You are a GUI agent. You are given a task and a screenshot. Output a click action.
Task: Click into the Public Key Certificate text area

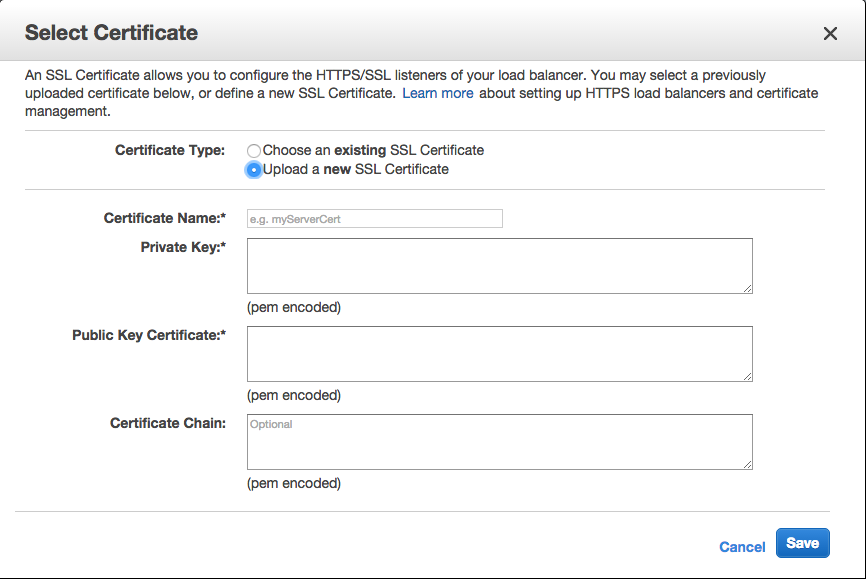click(499, 354)
